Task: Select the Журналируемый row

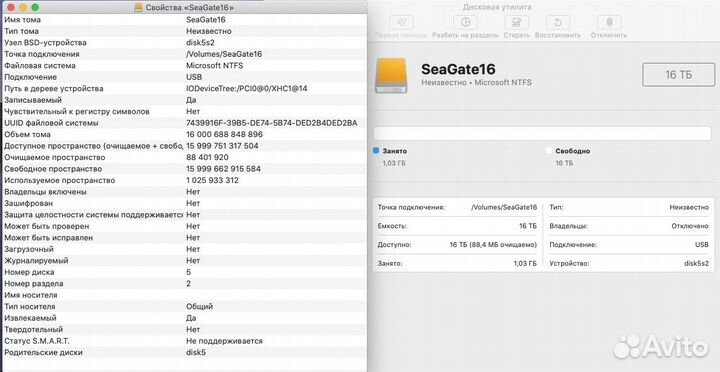Action: point(184,261)
